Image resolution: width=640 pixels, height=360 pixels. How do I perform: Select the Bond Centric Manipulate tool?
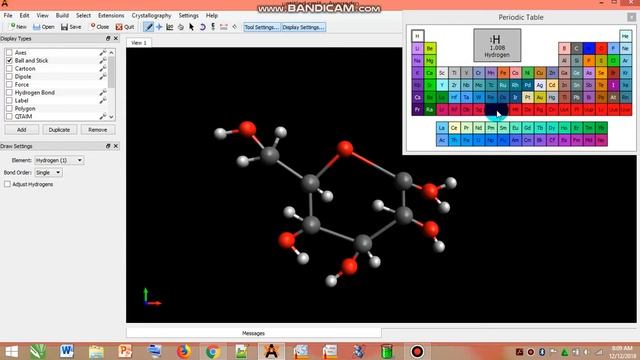[x=170, y=27]
